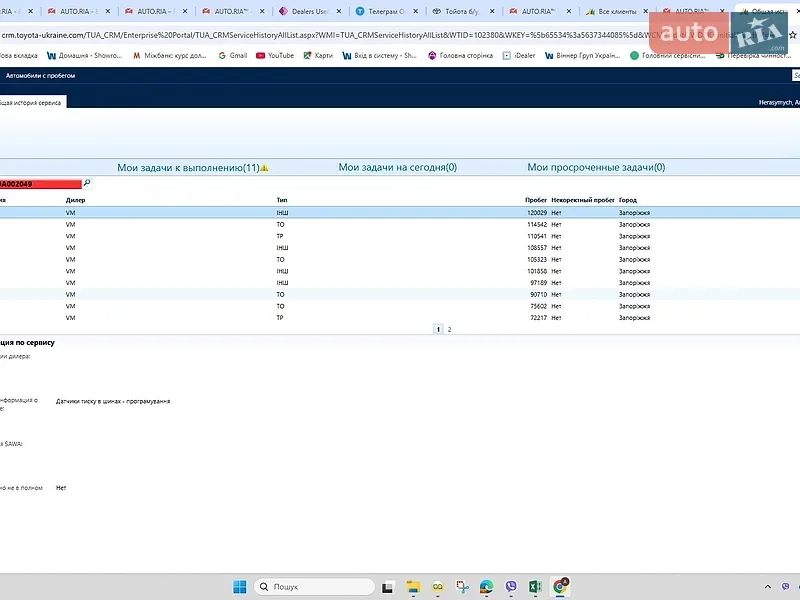The image size is (800, 600).
Task: Open Microsoft Edge from the taskbar
Action: pyautogui.click(x=487, y=587)
